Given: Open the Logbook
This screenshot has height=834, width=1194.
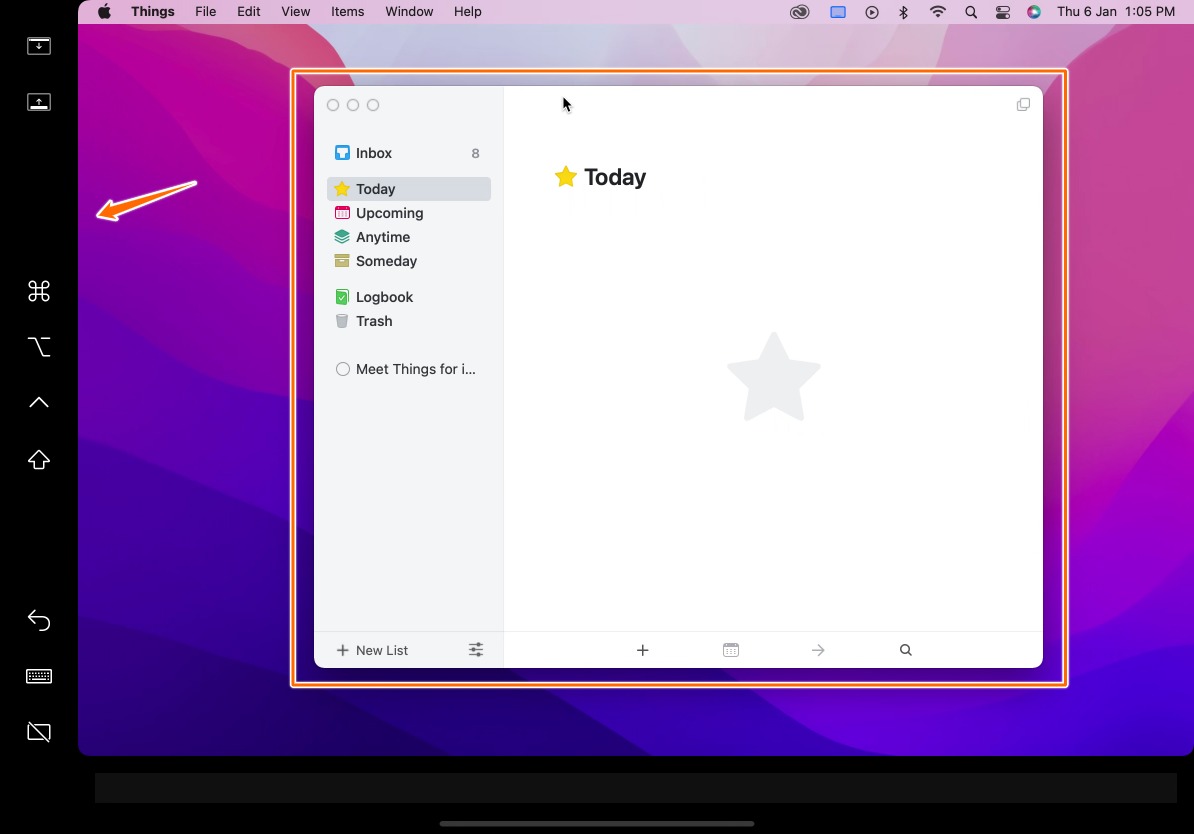Looking at the screenshot, I should click(409, 297).
